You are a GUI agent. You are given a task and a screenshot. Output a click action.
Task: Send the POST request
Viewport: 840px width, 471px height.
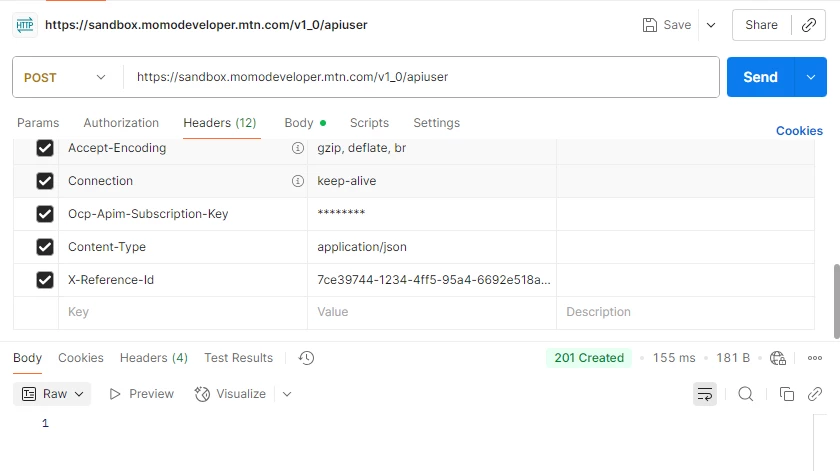pyautogui.click(x=761, y=77)
